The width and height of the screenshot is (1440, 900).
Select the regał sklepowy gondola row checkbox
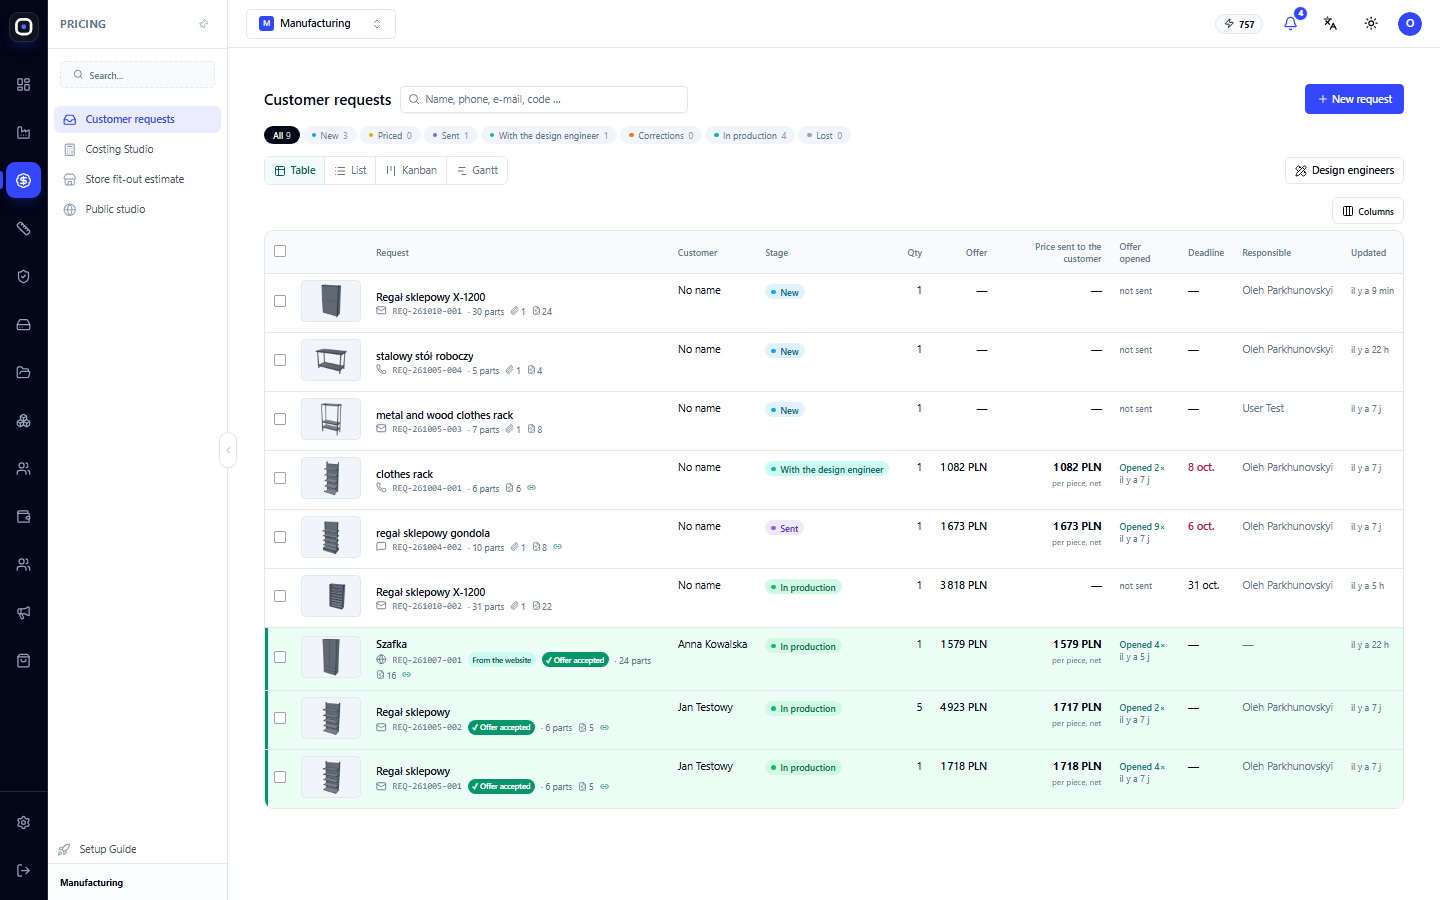[280, 537]
